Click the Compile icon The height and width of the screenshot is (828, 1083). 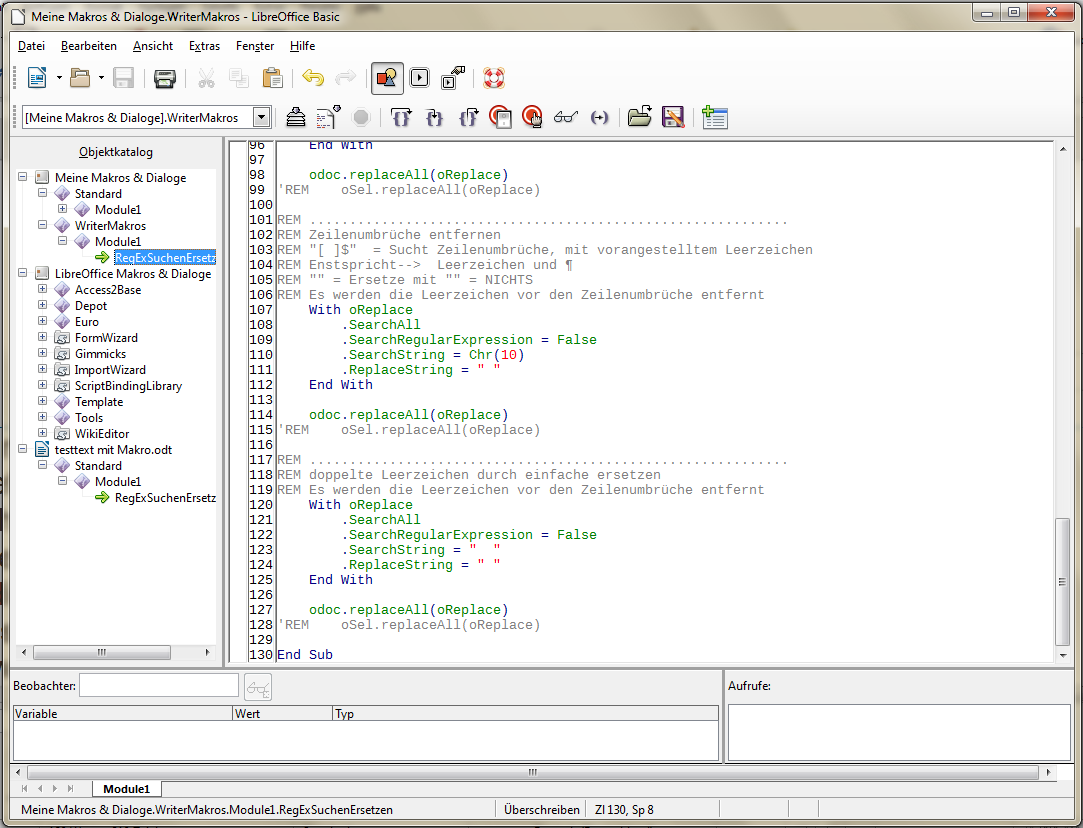tap(296, 117)
